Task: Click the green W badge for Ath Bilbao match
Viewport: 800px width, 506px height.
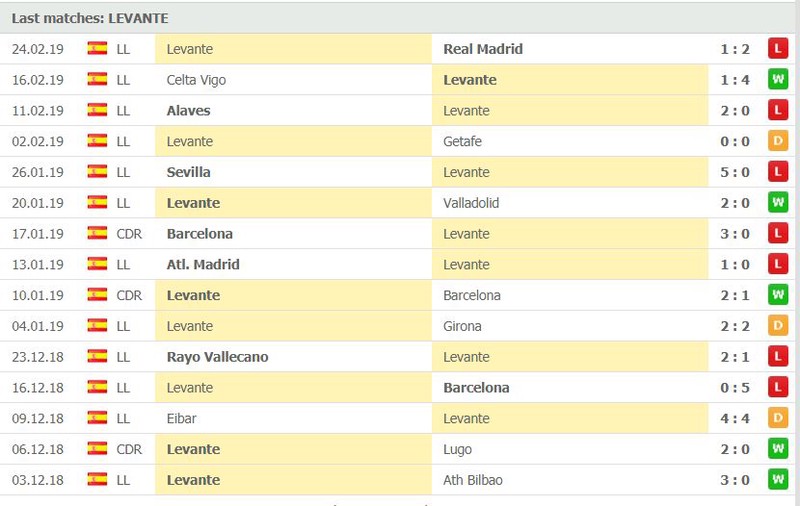Action: pyautogui.click(x=778, y=480)
